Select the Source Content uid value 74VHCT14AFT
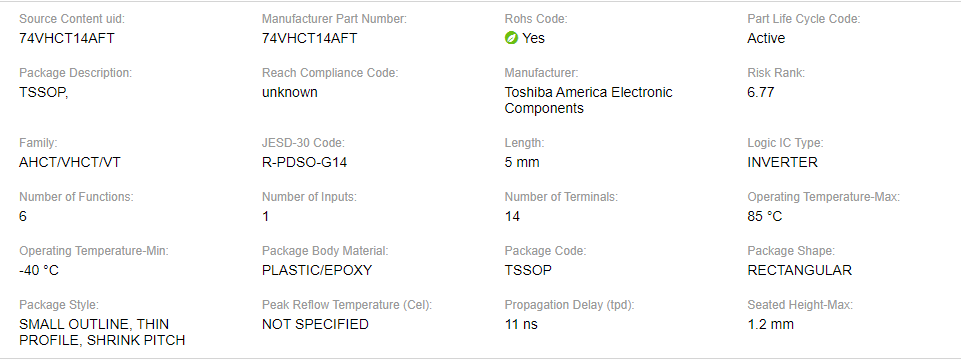This screenshot has width=961, height=360. click(x=67, y=38)
